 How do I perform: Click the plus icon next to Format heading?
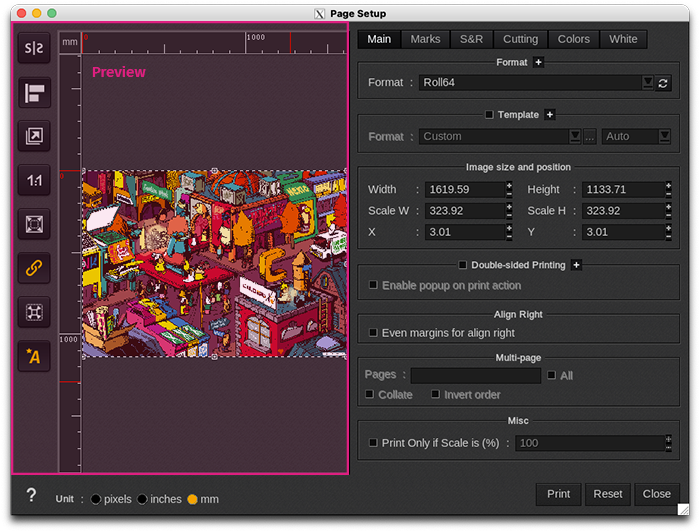point(538,62)
